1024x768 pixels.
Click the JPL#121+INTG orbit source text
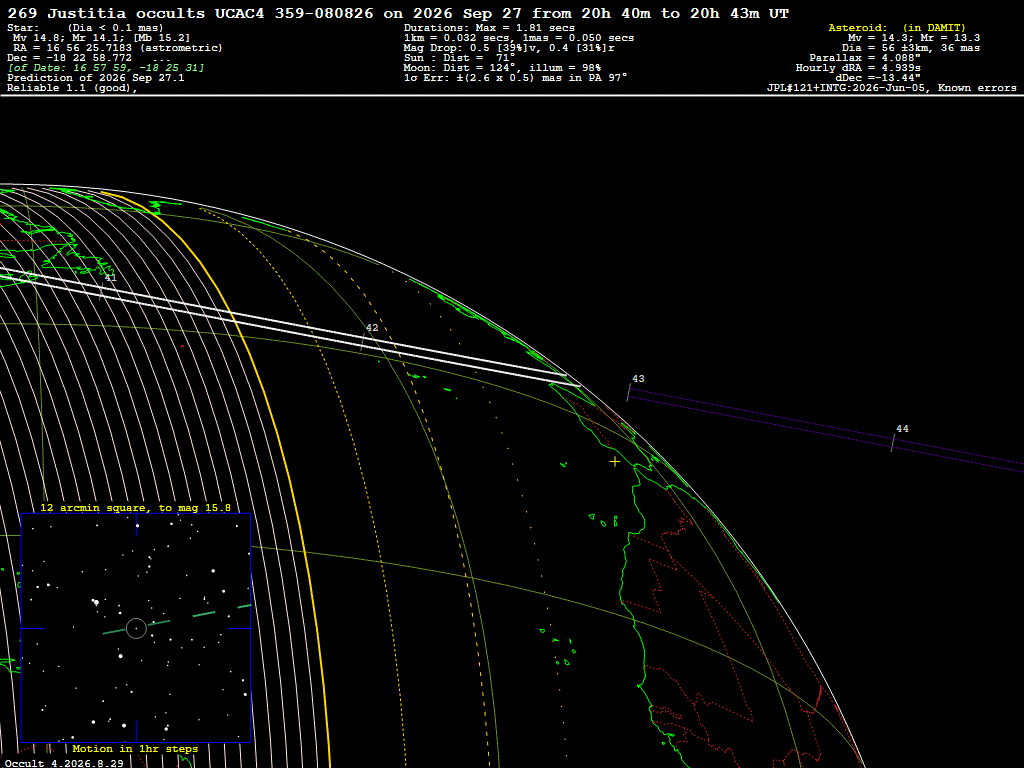coord(891,88)
